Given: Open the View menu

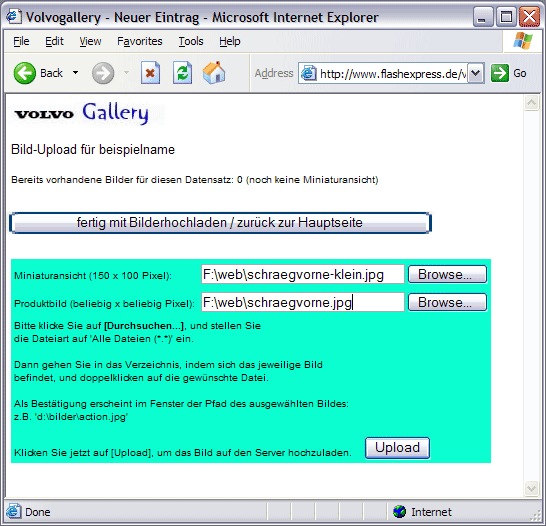Looking at the screenshot, I should pyautogui.click(x=90, y=41).
